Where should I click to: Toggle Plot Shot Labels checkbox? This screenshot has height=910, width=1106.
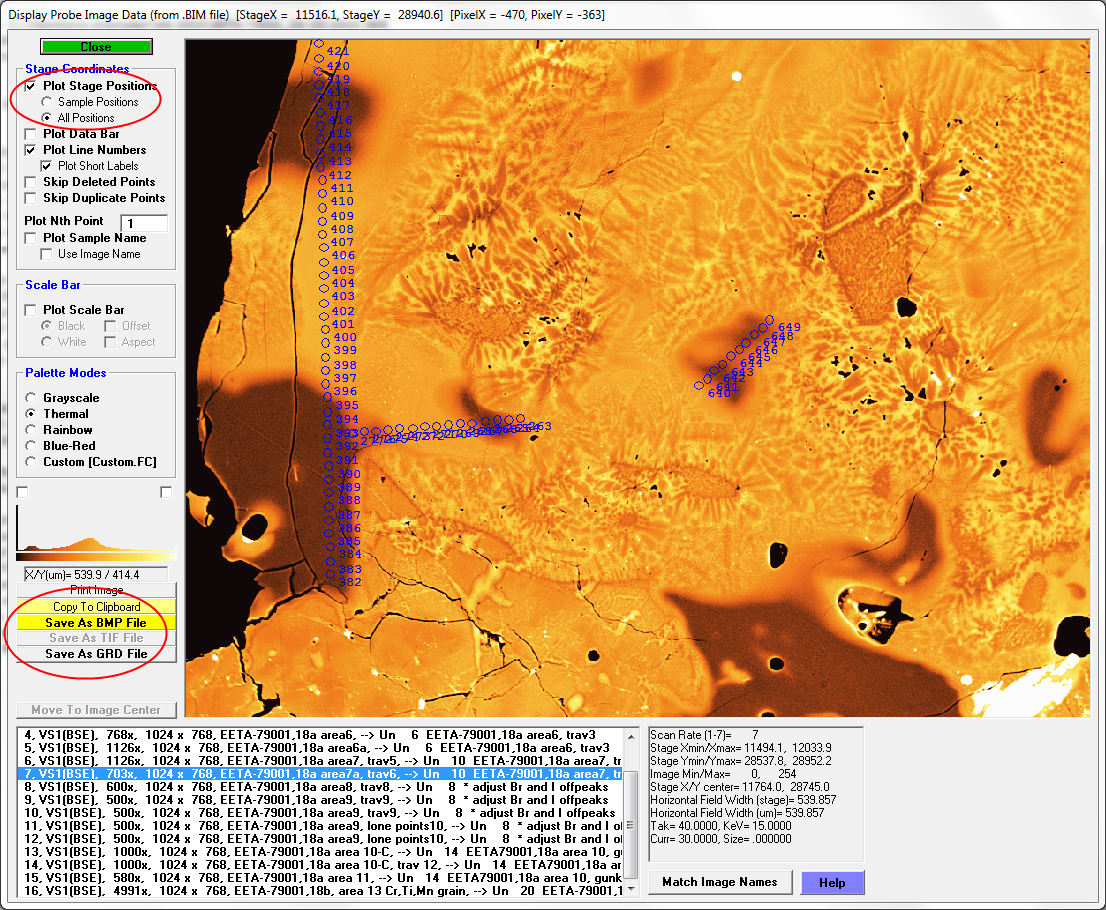[x=47, y=166]
